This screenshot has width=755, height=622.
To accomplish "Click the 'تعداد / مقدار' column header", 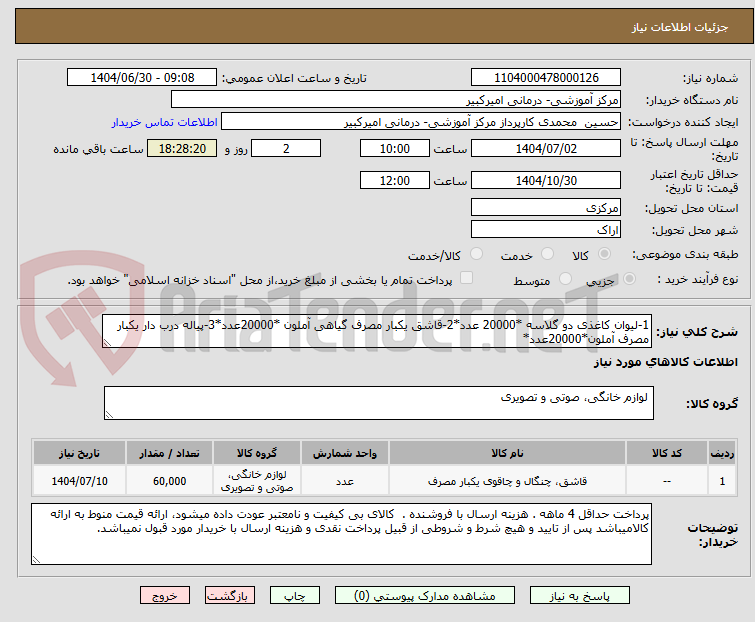I will pyautogui.click(x=169, y=453).
